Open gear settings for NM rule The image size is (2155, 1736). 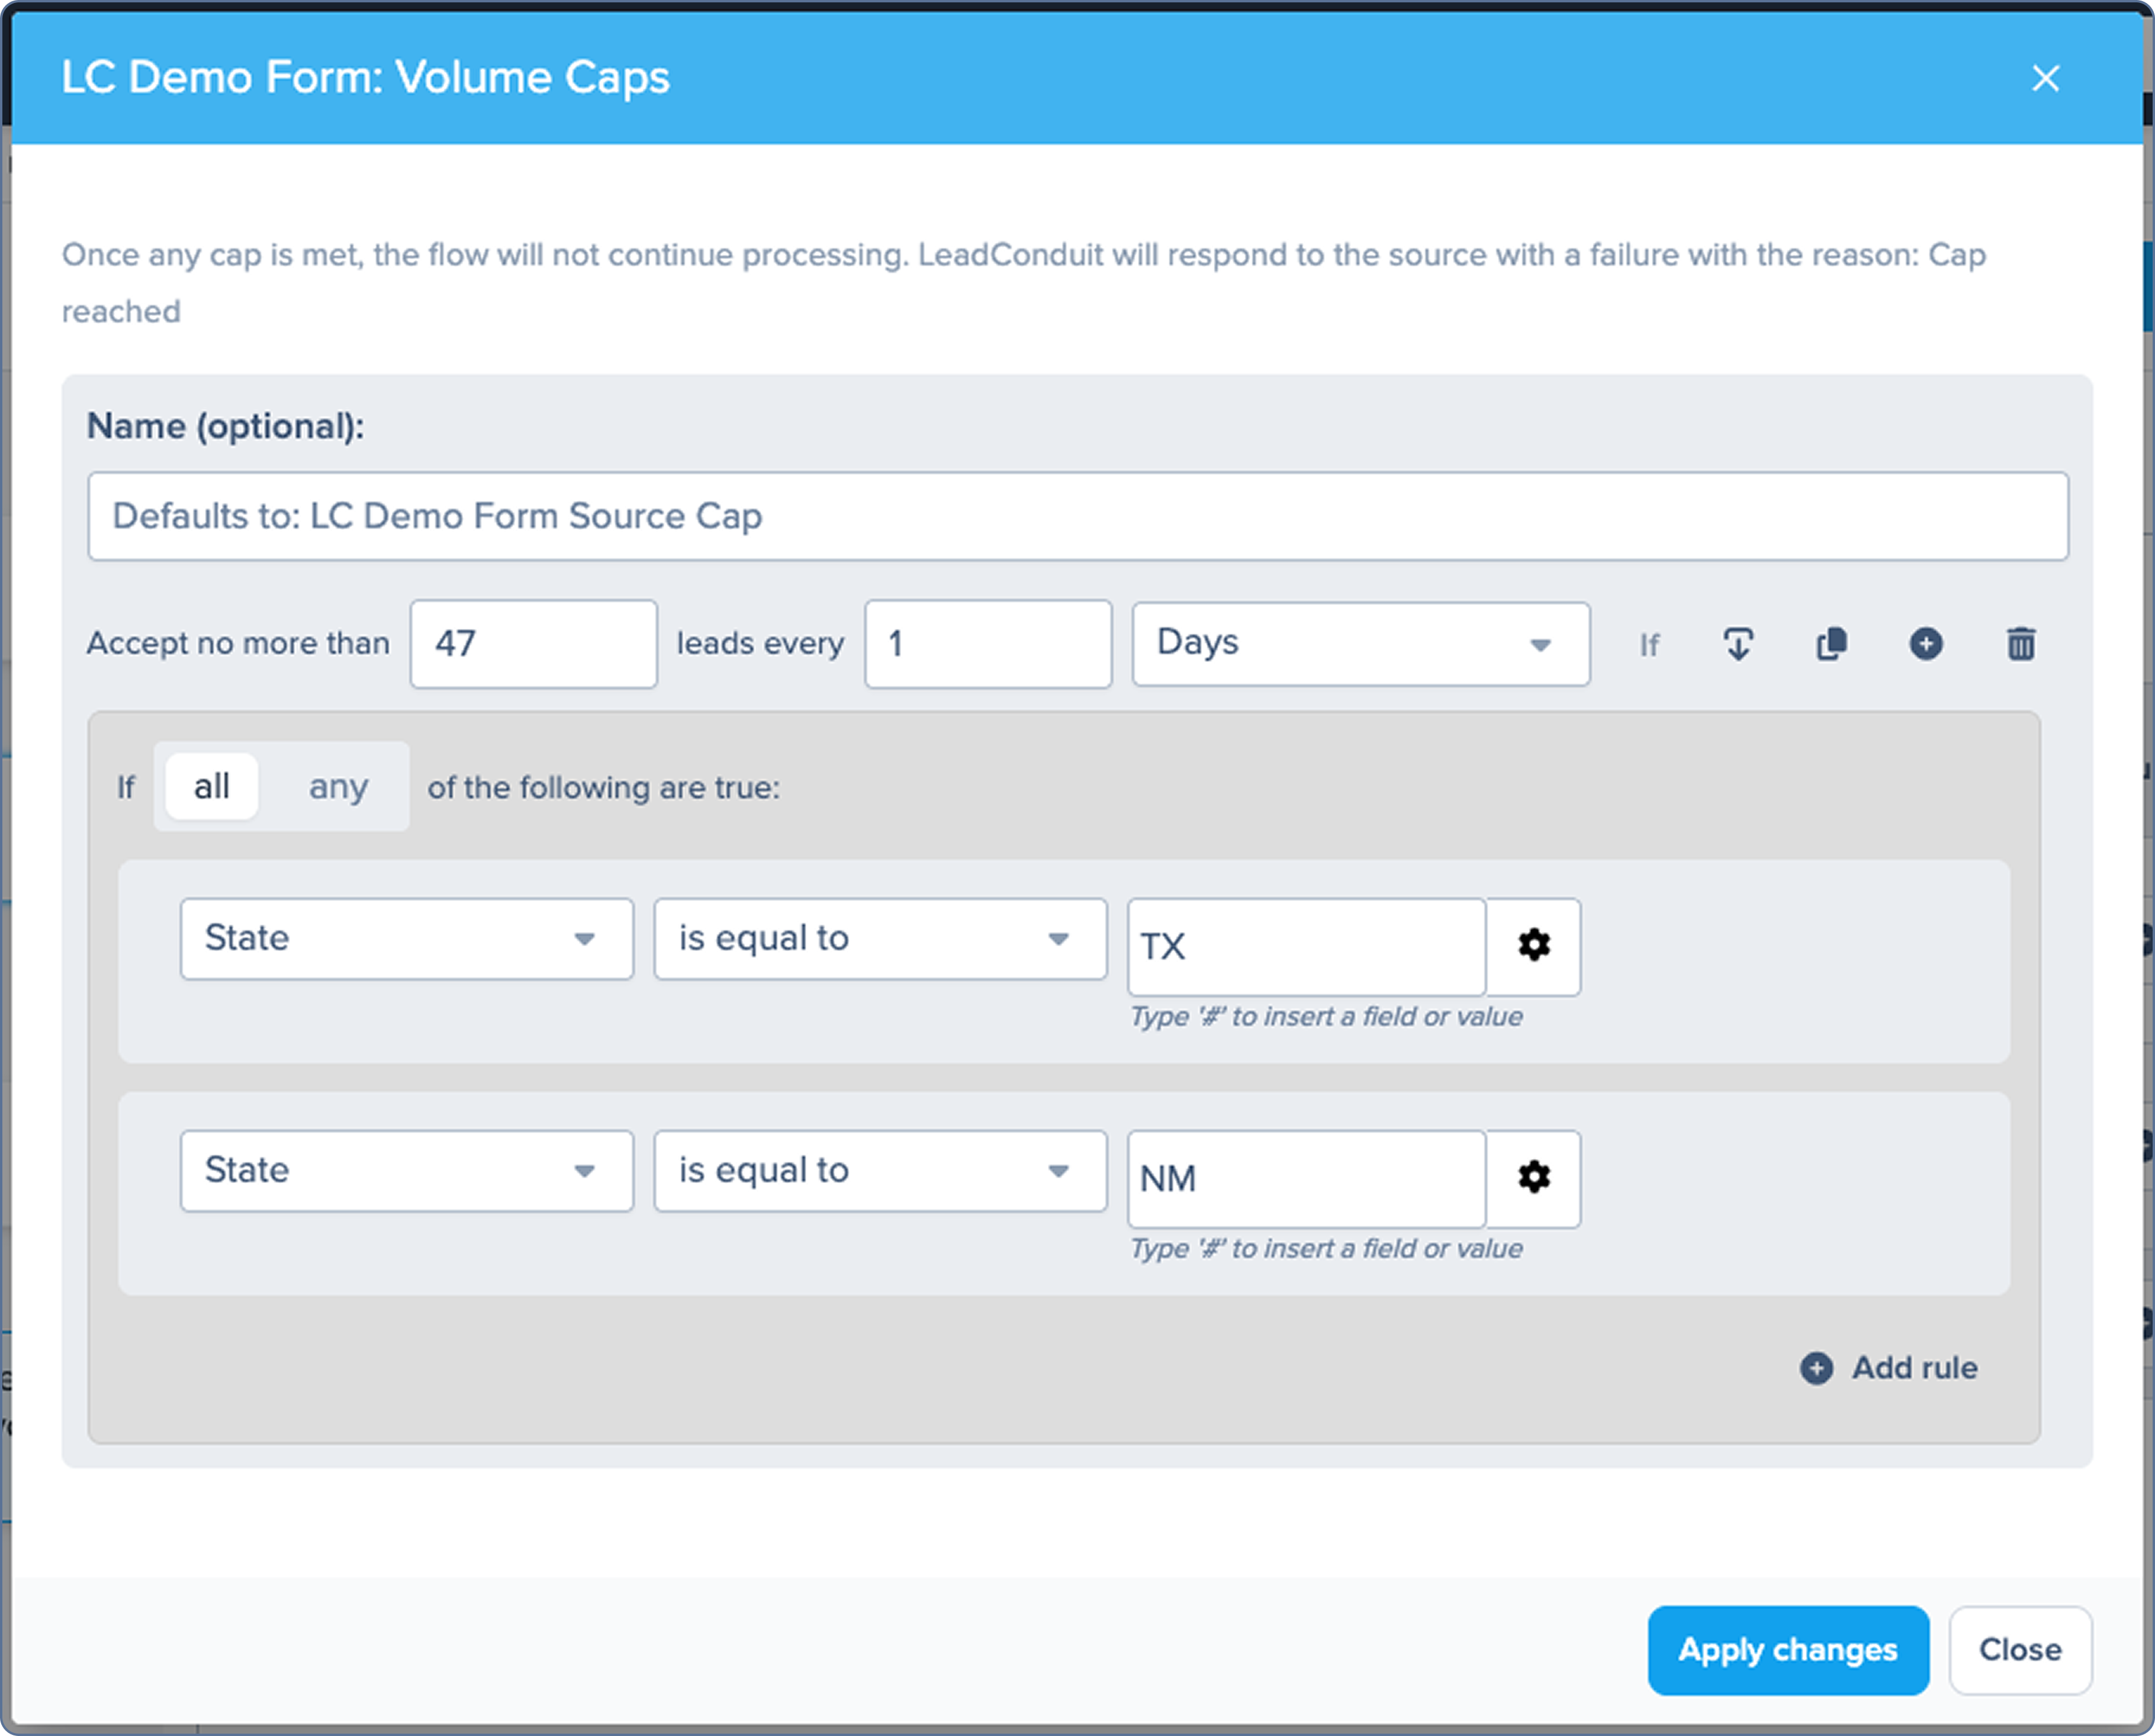pos(1533,1177)
